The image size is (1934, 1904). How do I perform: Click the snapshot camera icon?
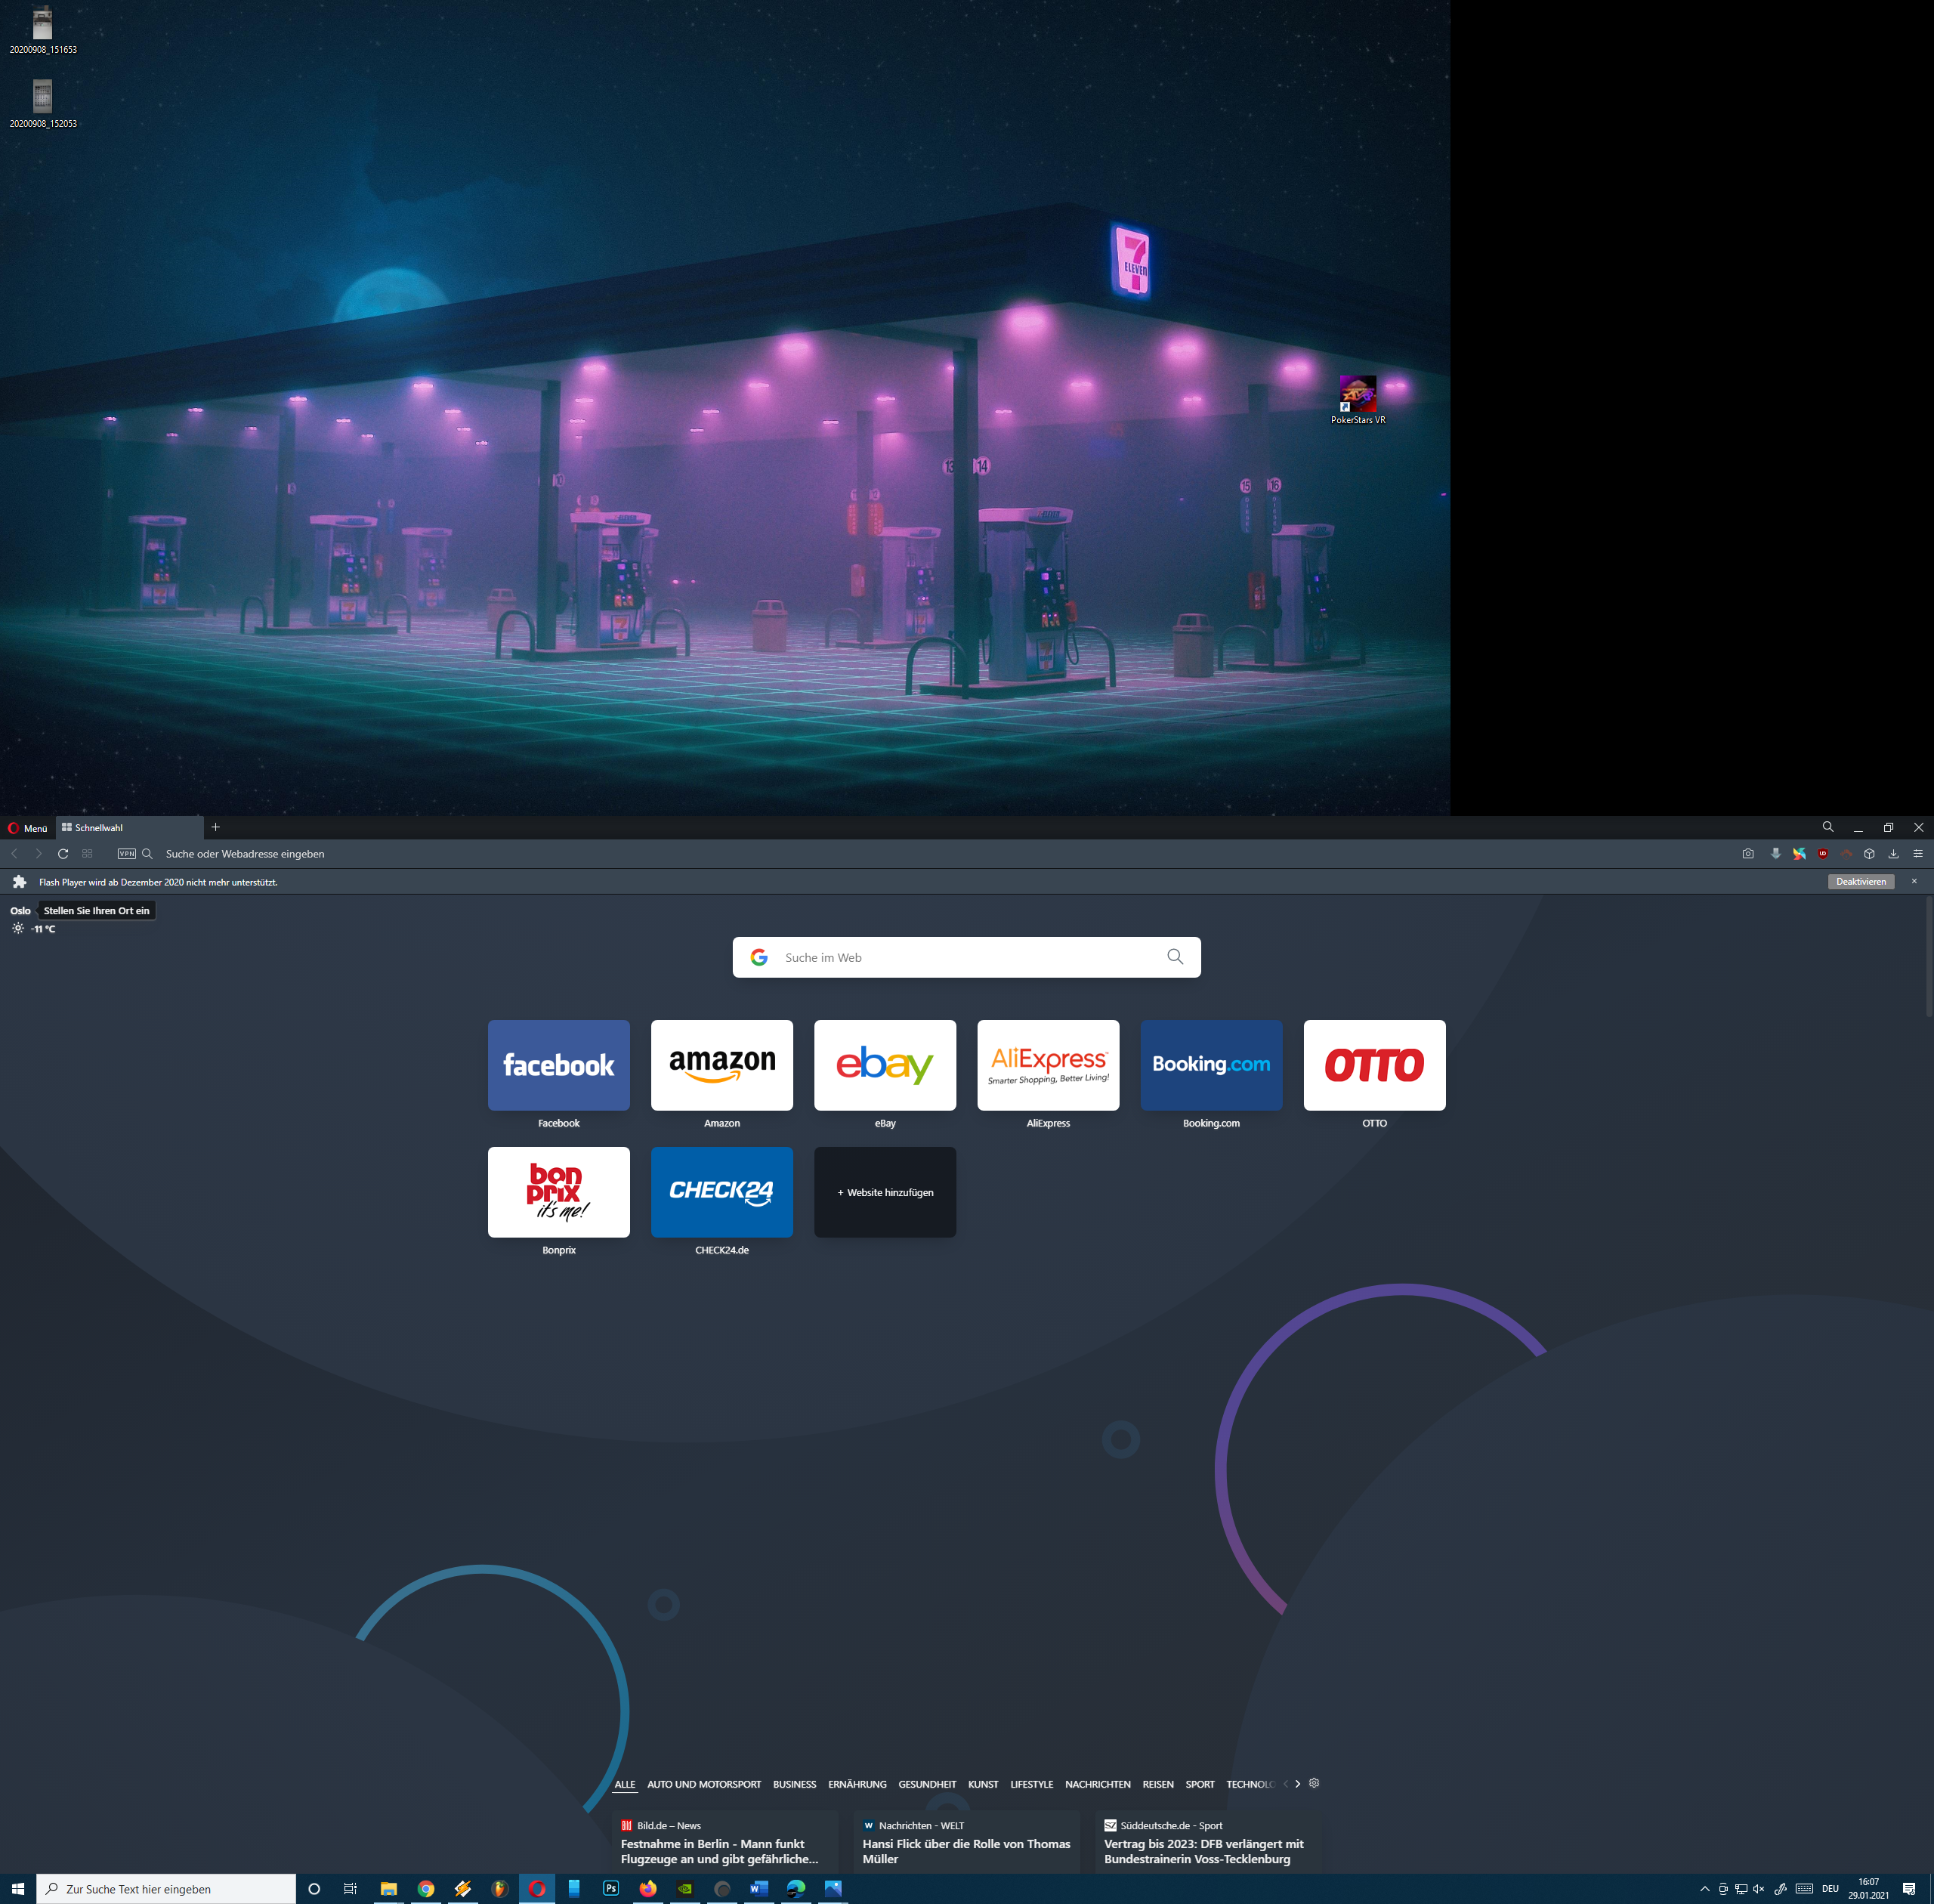pos(1747,854)
